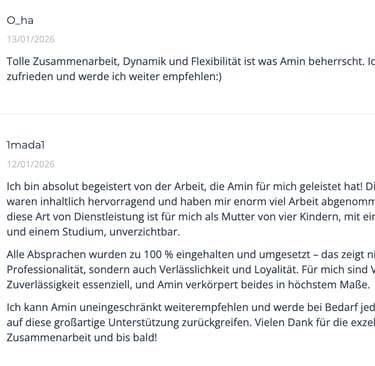375x366 pixels.
Task: Click the line starting 'Professionalität, sondern auch'
Action: pyautogui.click(x=191, y=269)
